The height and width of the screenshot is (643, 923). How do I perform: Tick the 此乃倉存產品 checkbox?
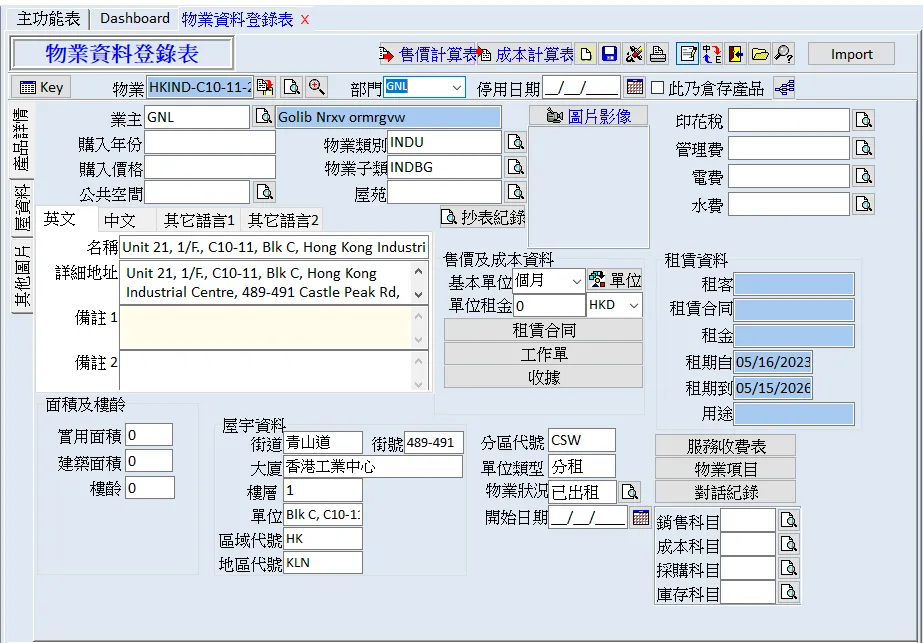[658, 88]
